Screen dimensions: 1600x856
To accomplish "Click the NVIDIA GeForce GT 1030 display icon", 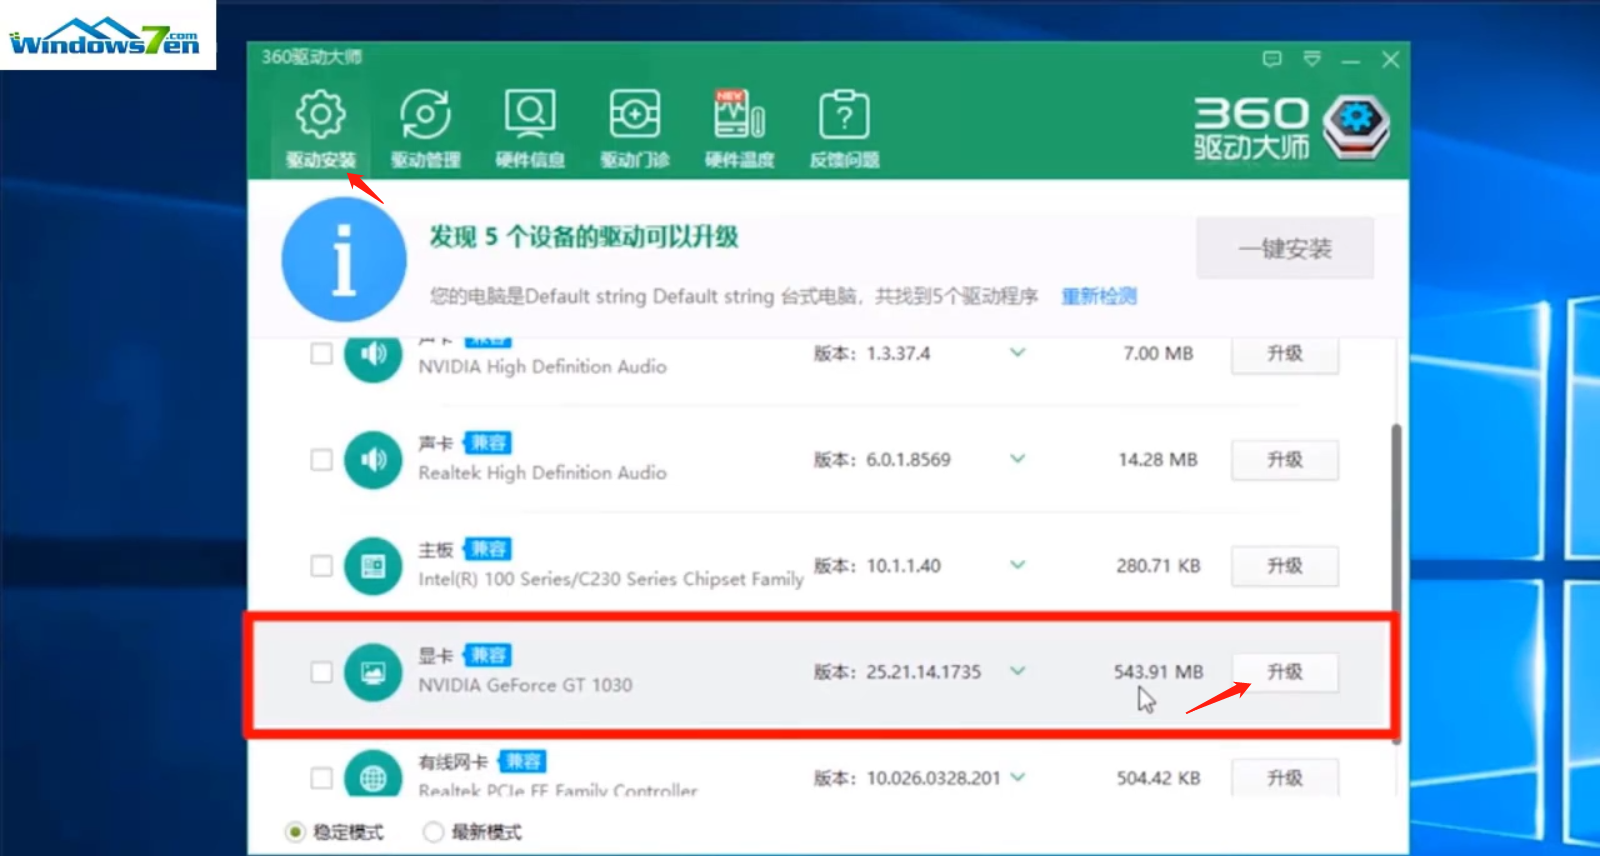I will tap(373, 672).
